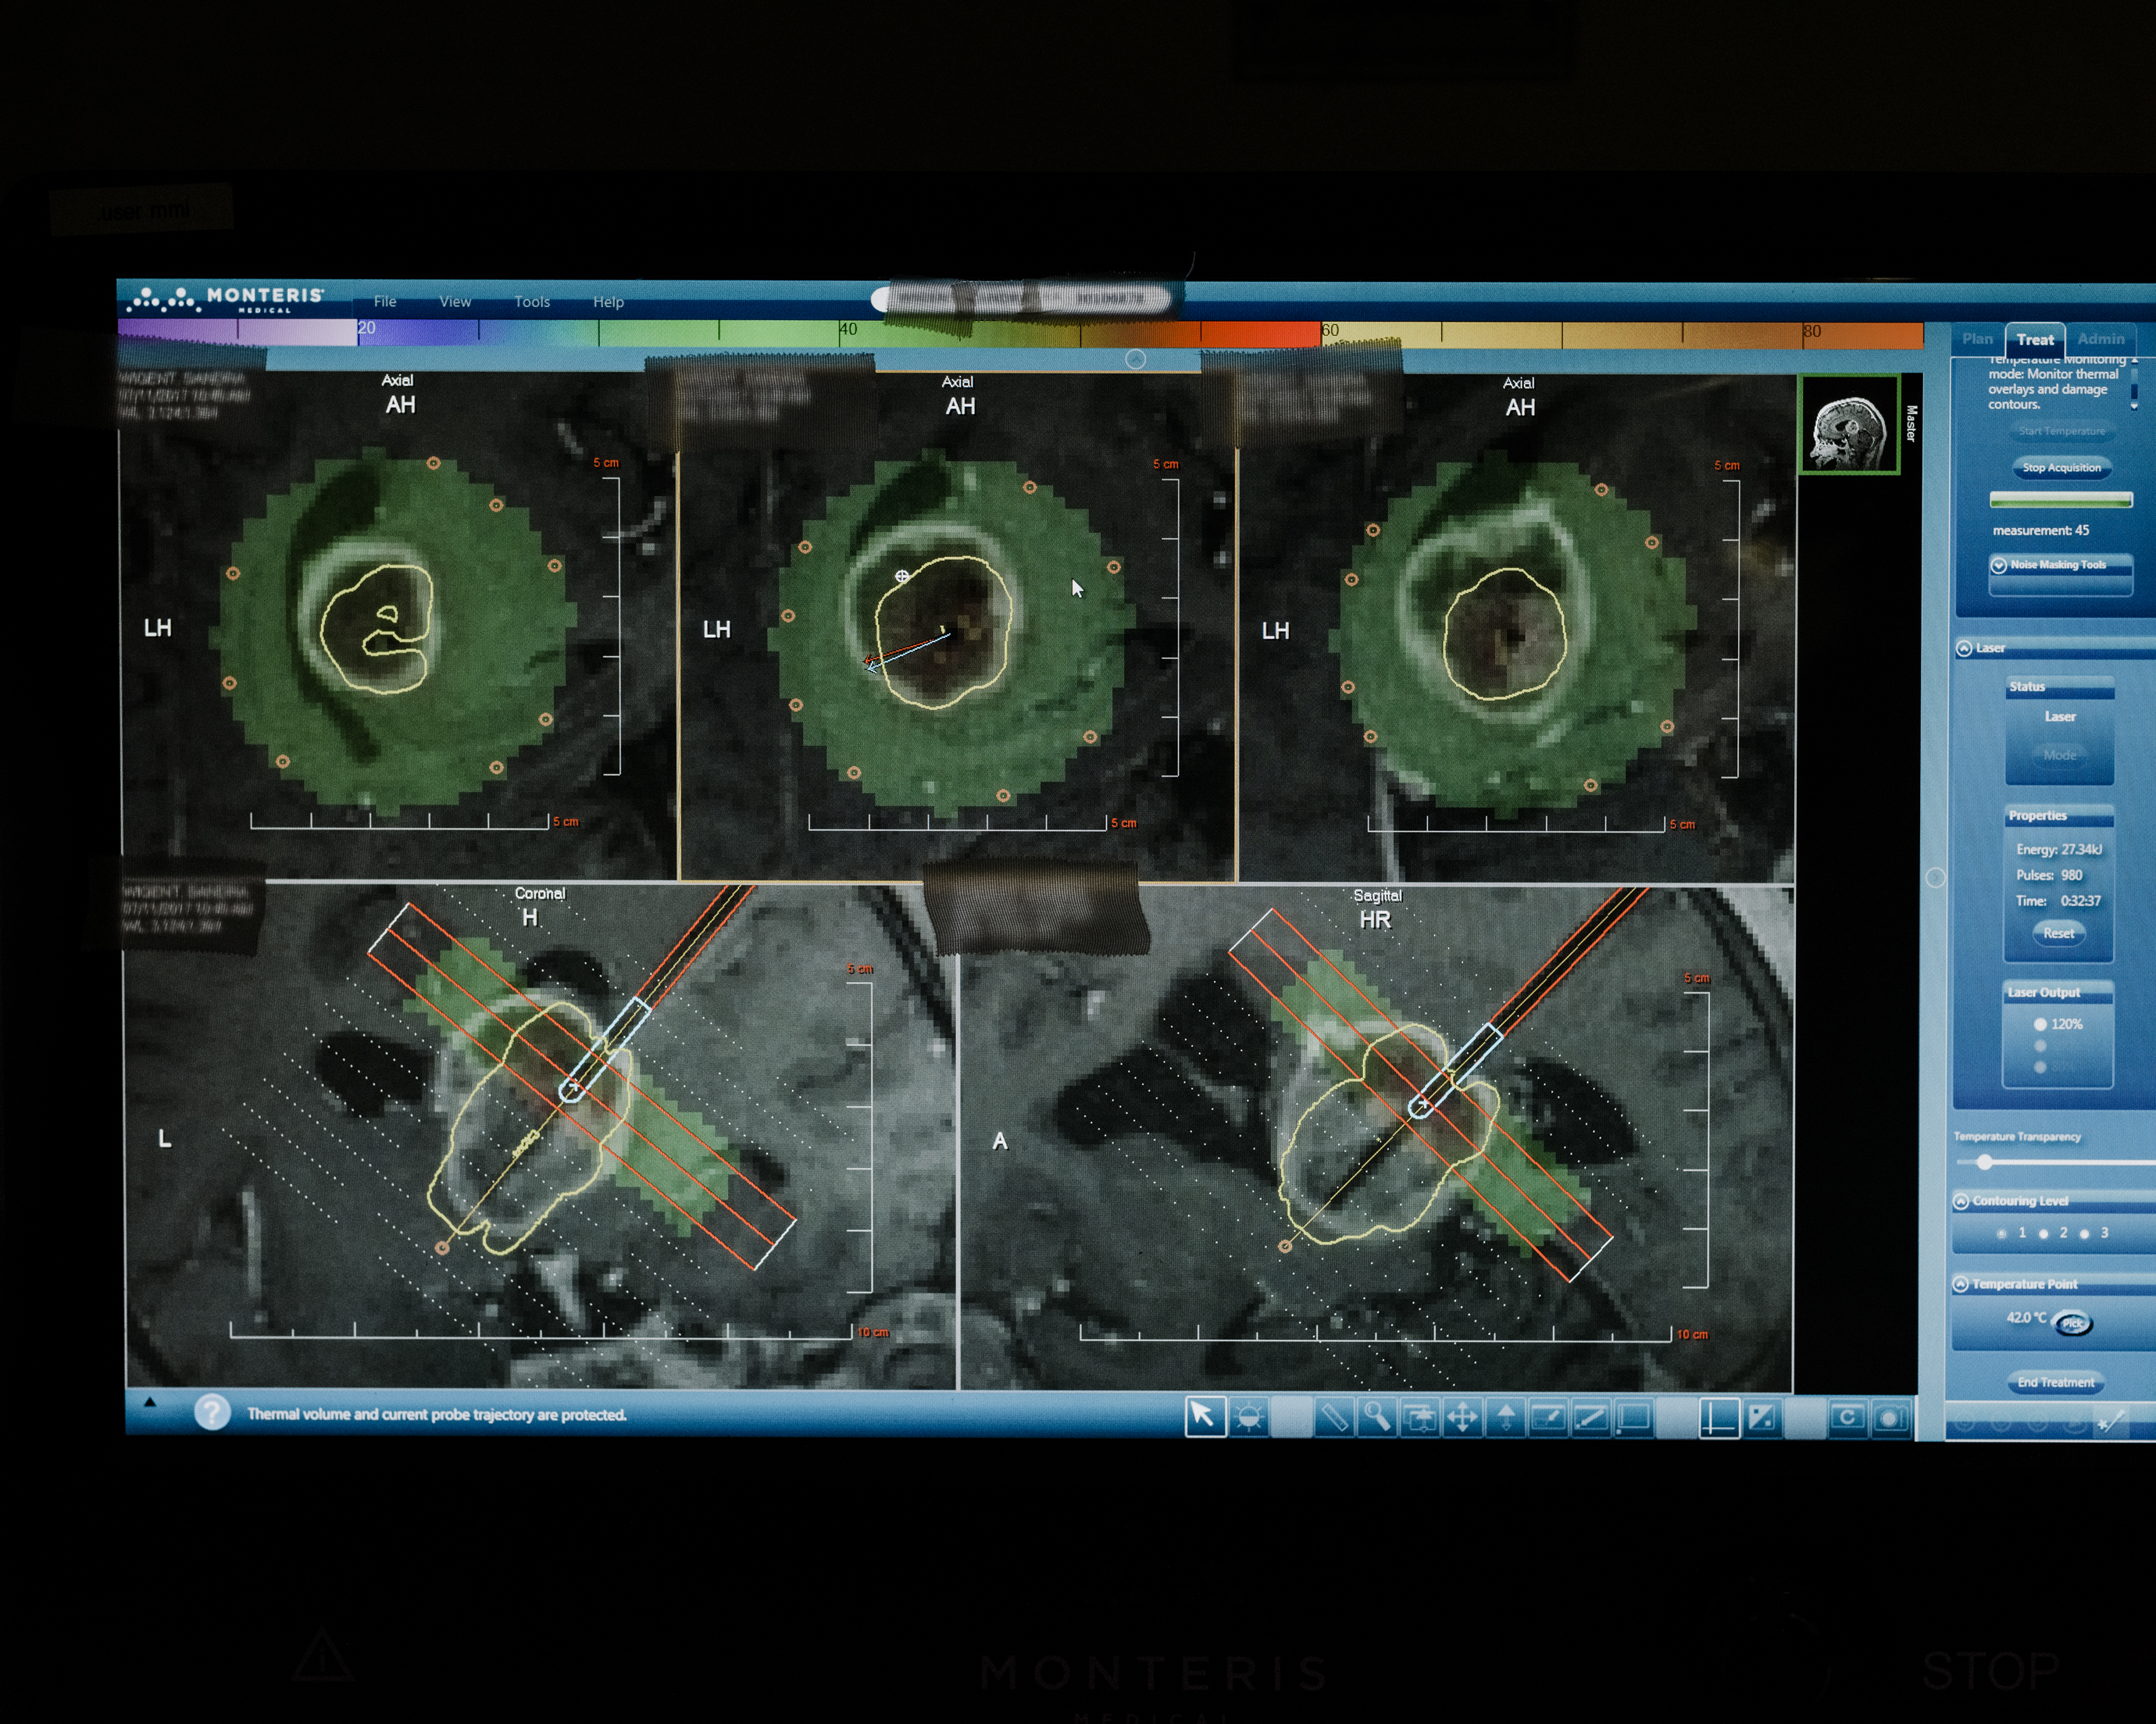Click End Treatment
Viewport: 2156px width, 1724px height.
point(2055,1382)
